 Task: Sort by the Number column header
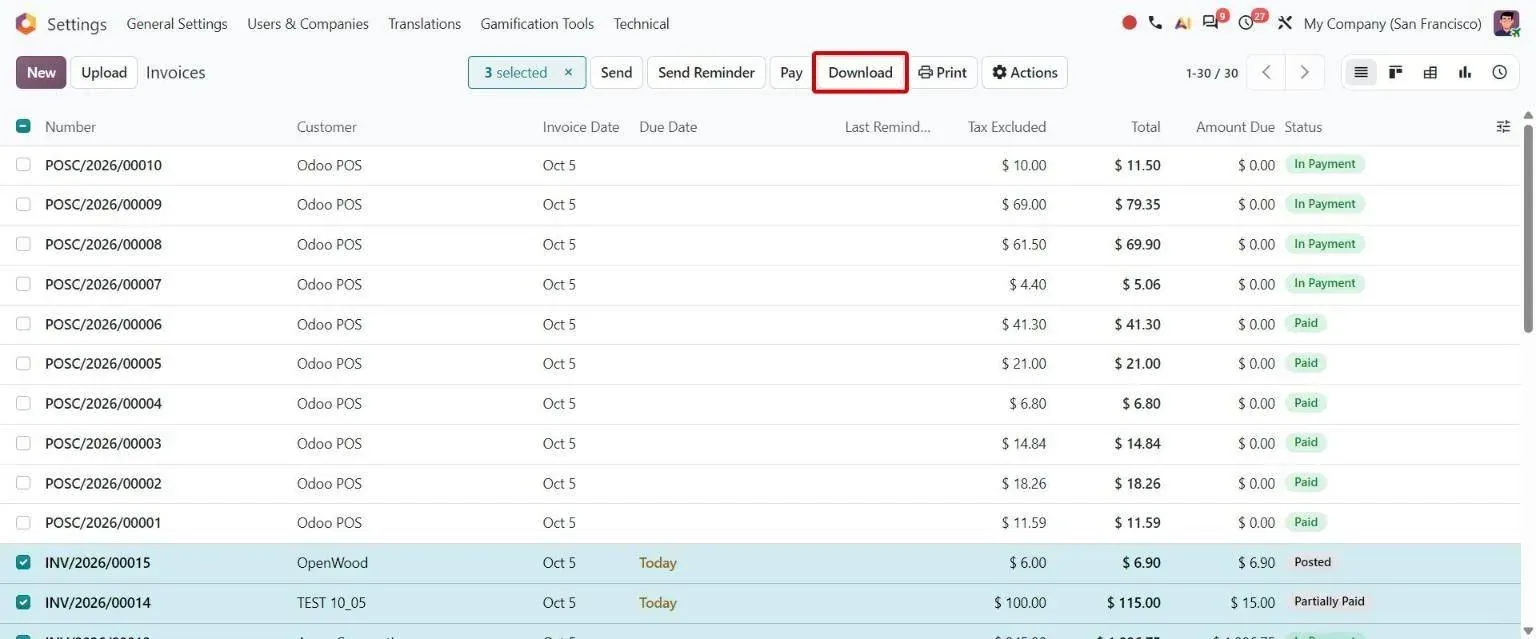pos(71,127)
